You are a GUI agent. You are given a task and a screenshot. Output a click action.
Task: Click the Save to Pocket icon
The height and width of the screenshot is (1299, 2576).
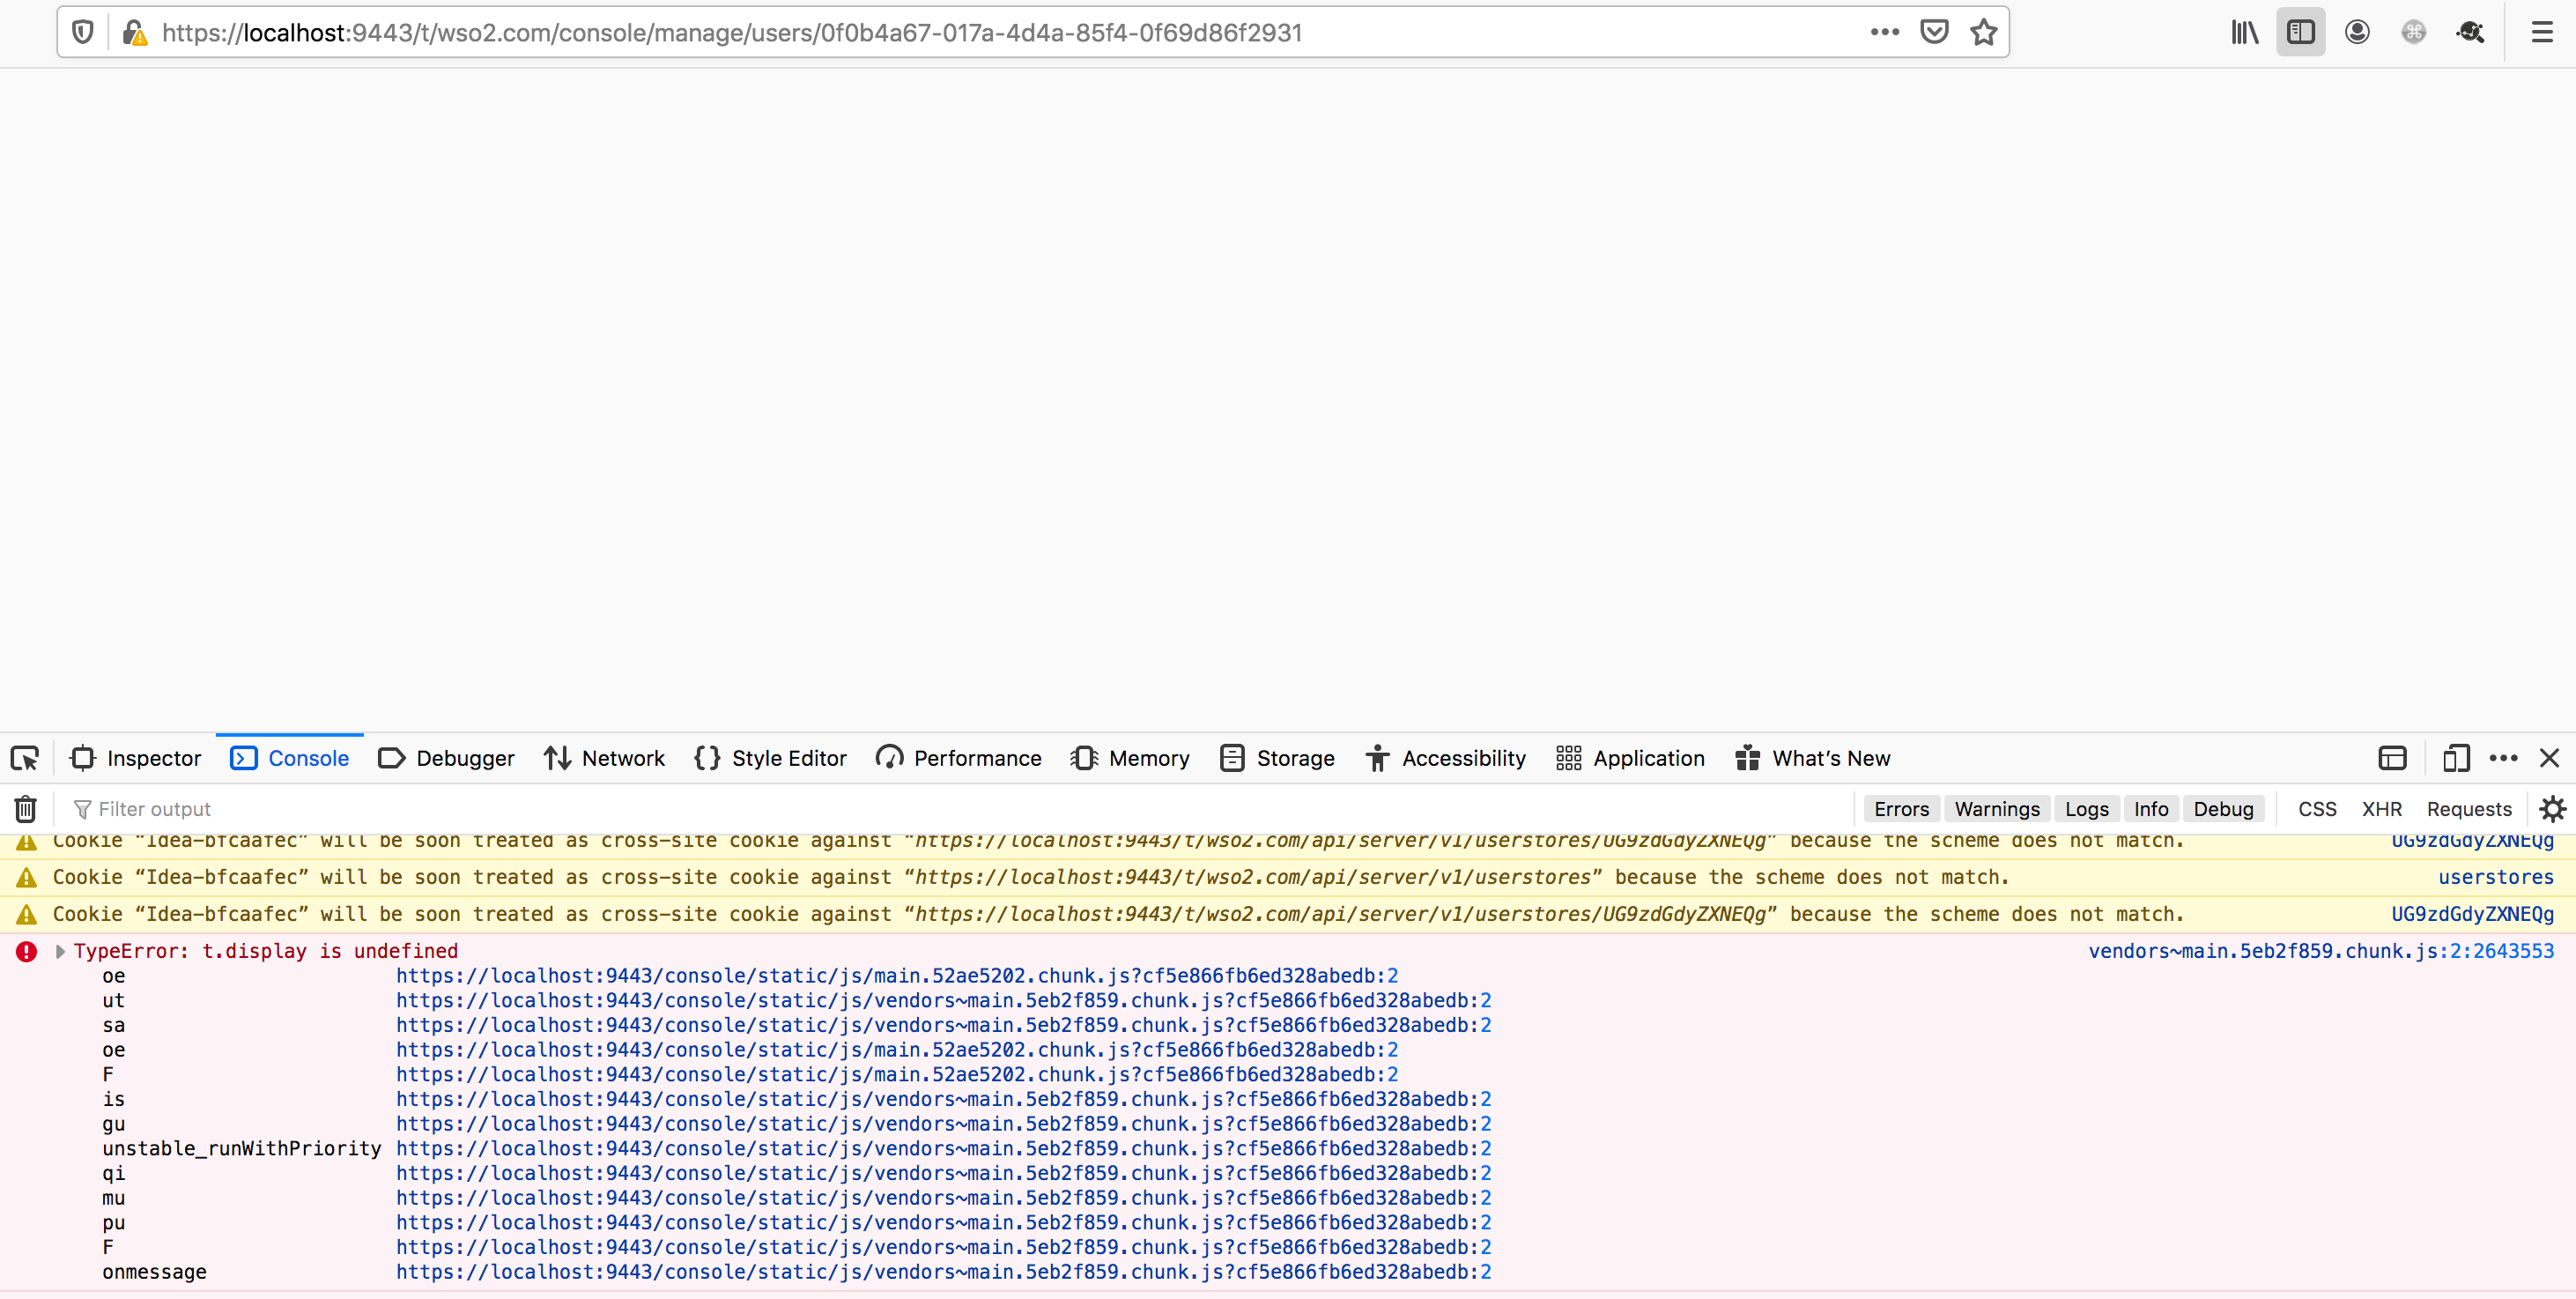click(1934, 33)
